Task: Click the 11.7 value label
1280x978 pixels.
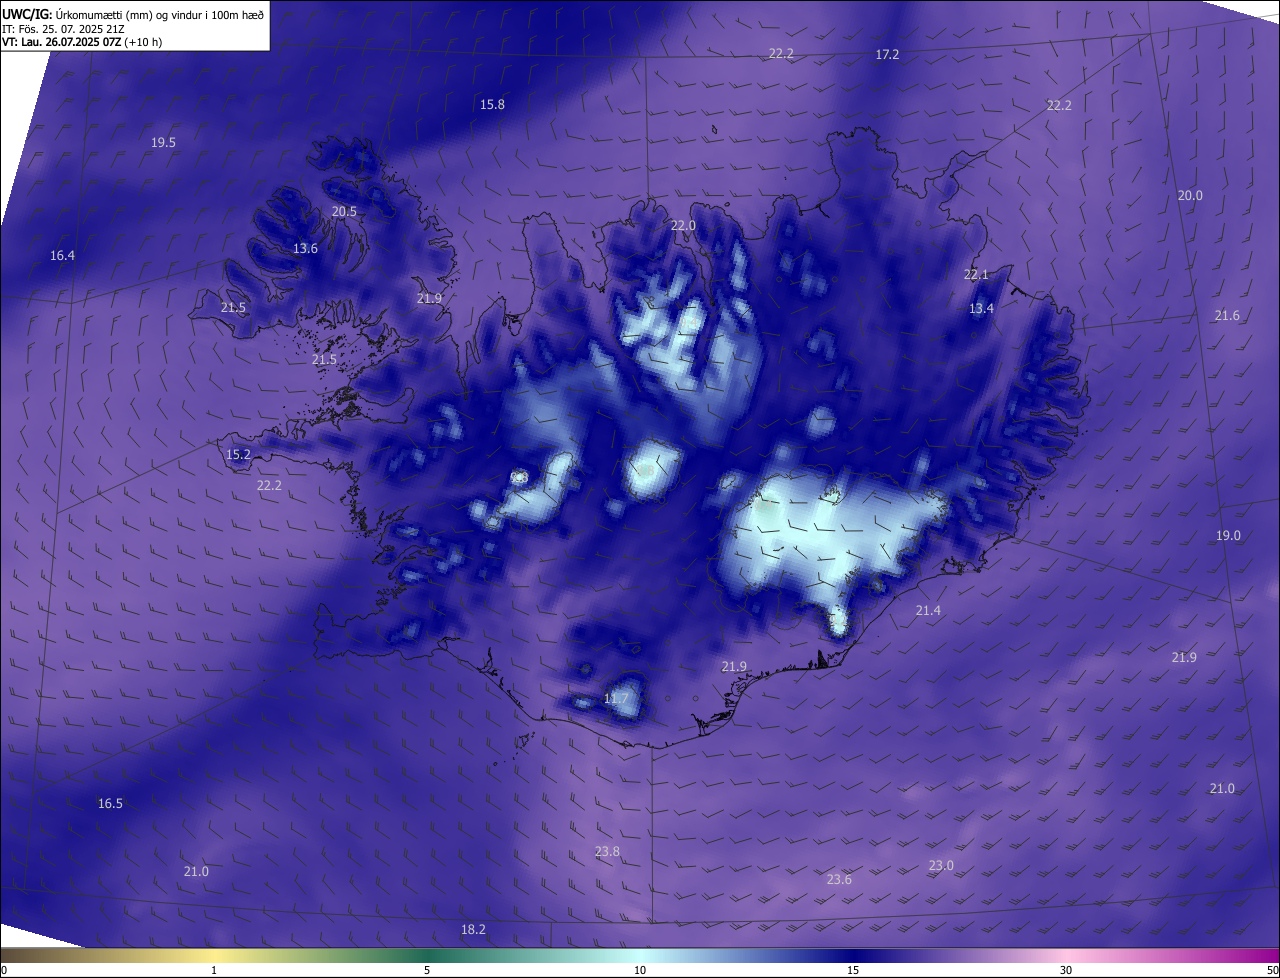Action: 616,699
